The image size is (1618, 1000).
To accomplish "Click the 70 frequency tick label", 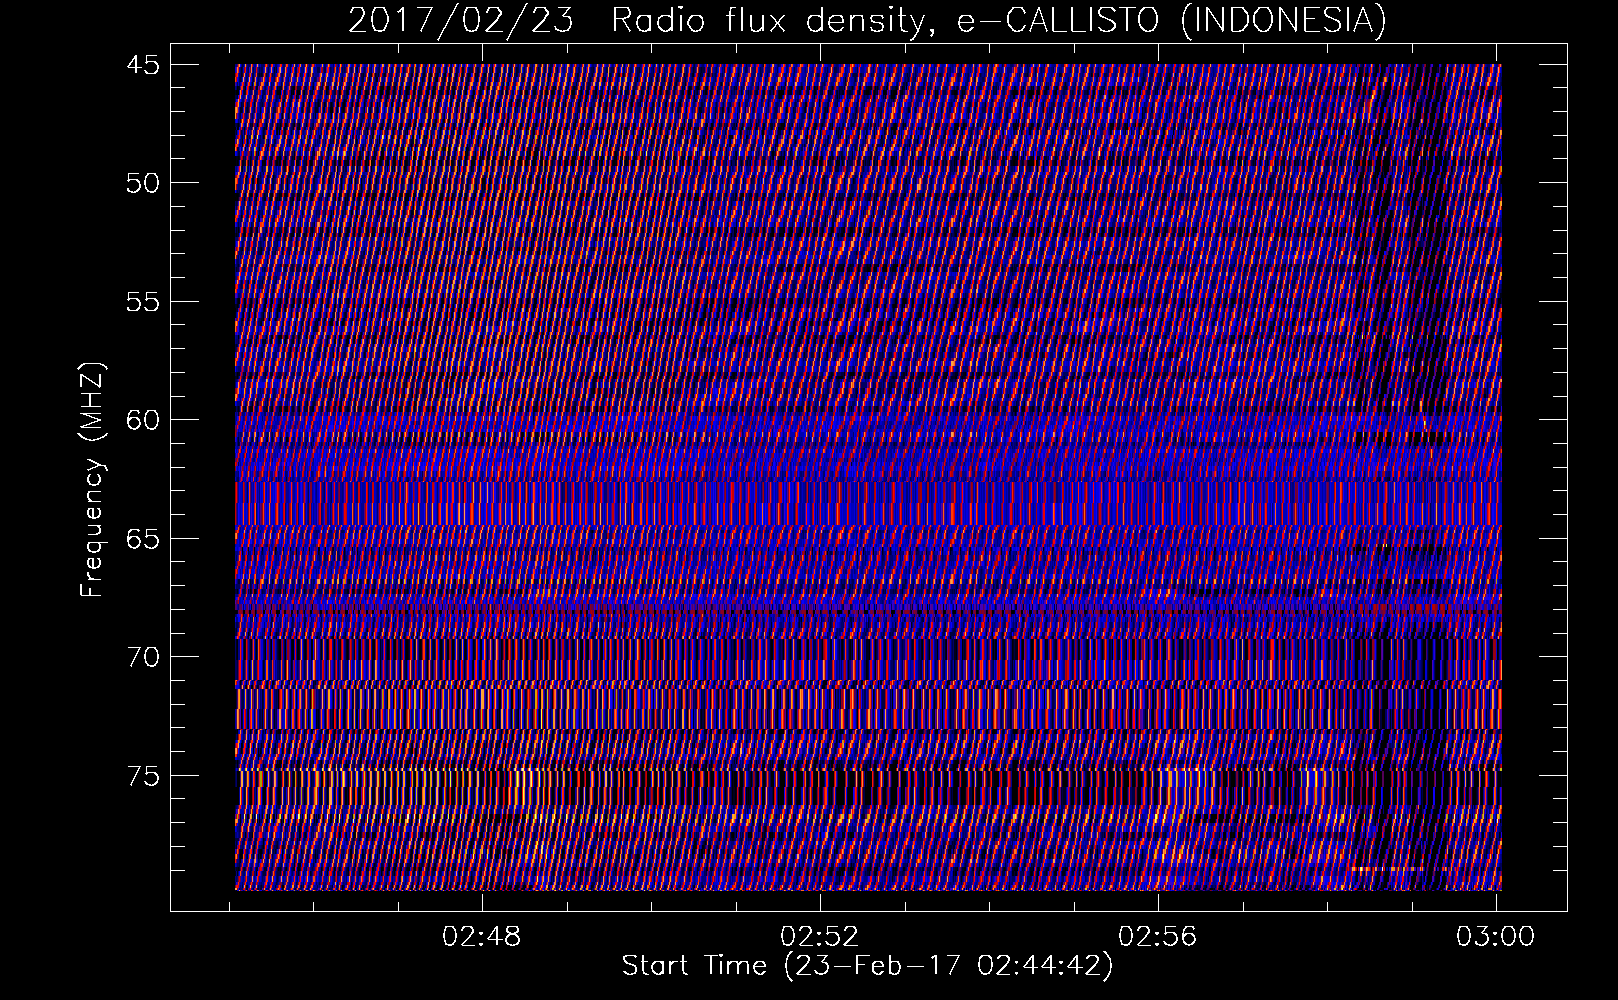I will click(142, 657).
